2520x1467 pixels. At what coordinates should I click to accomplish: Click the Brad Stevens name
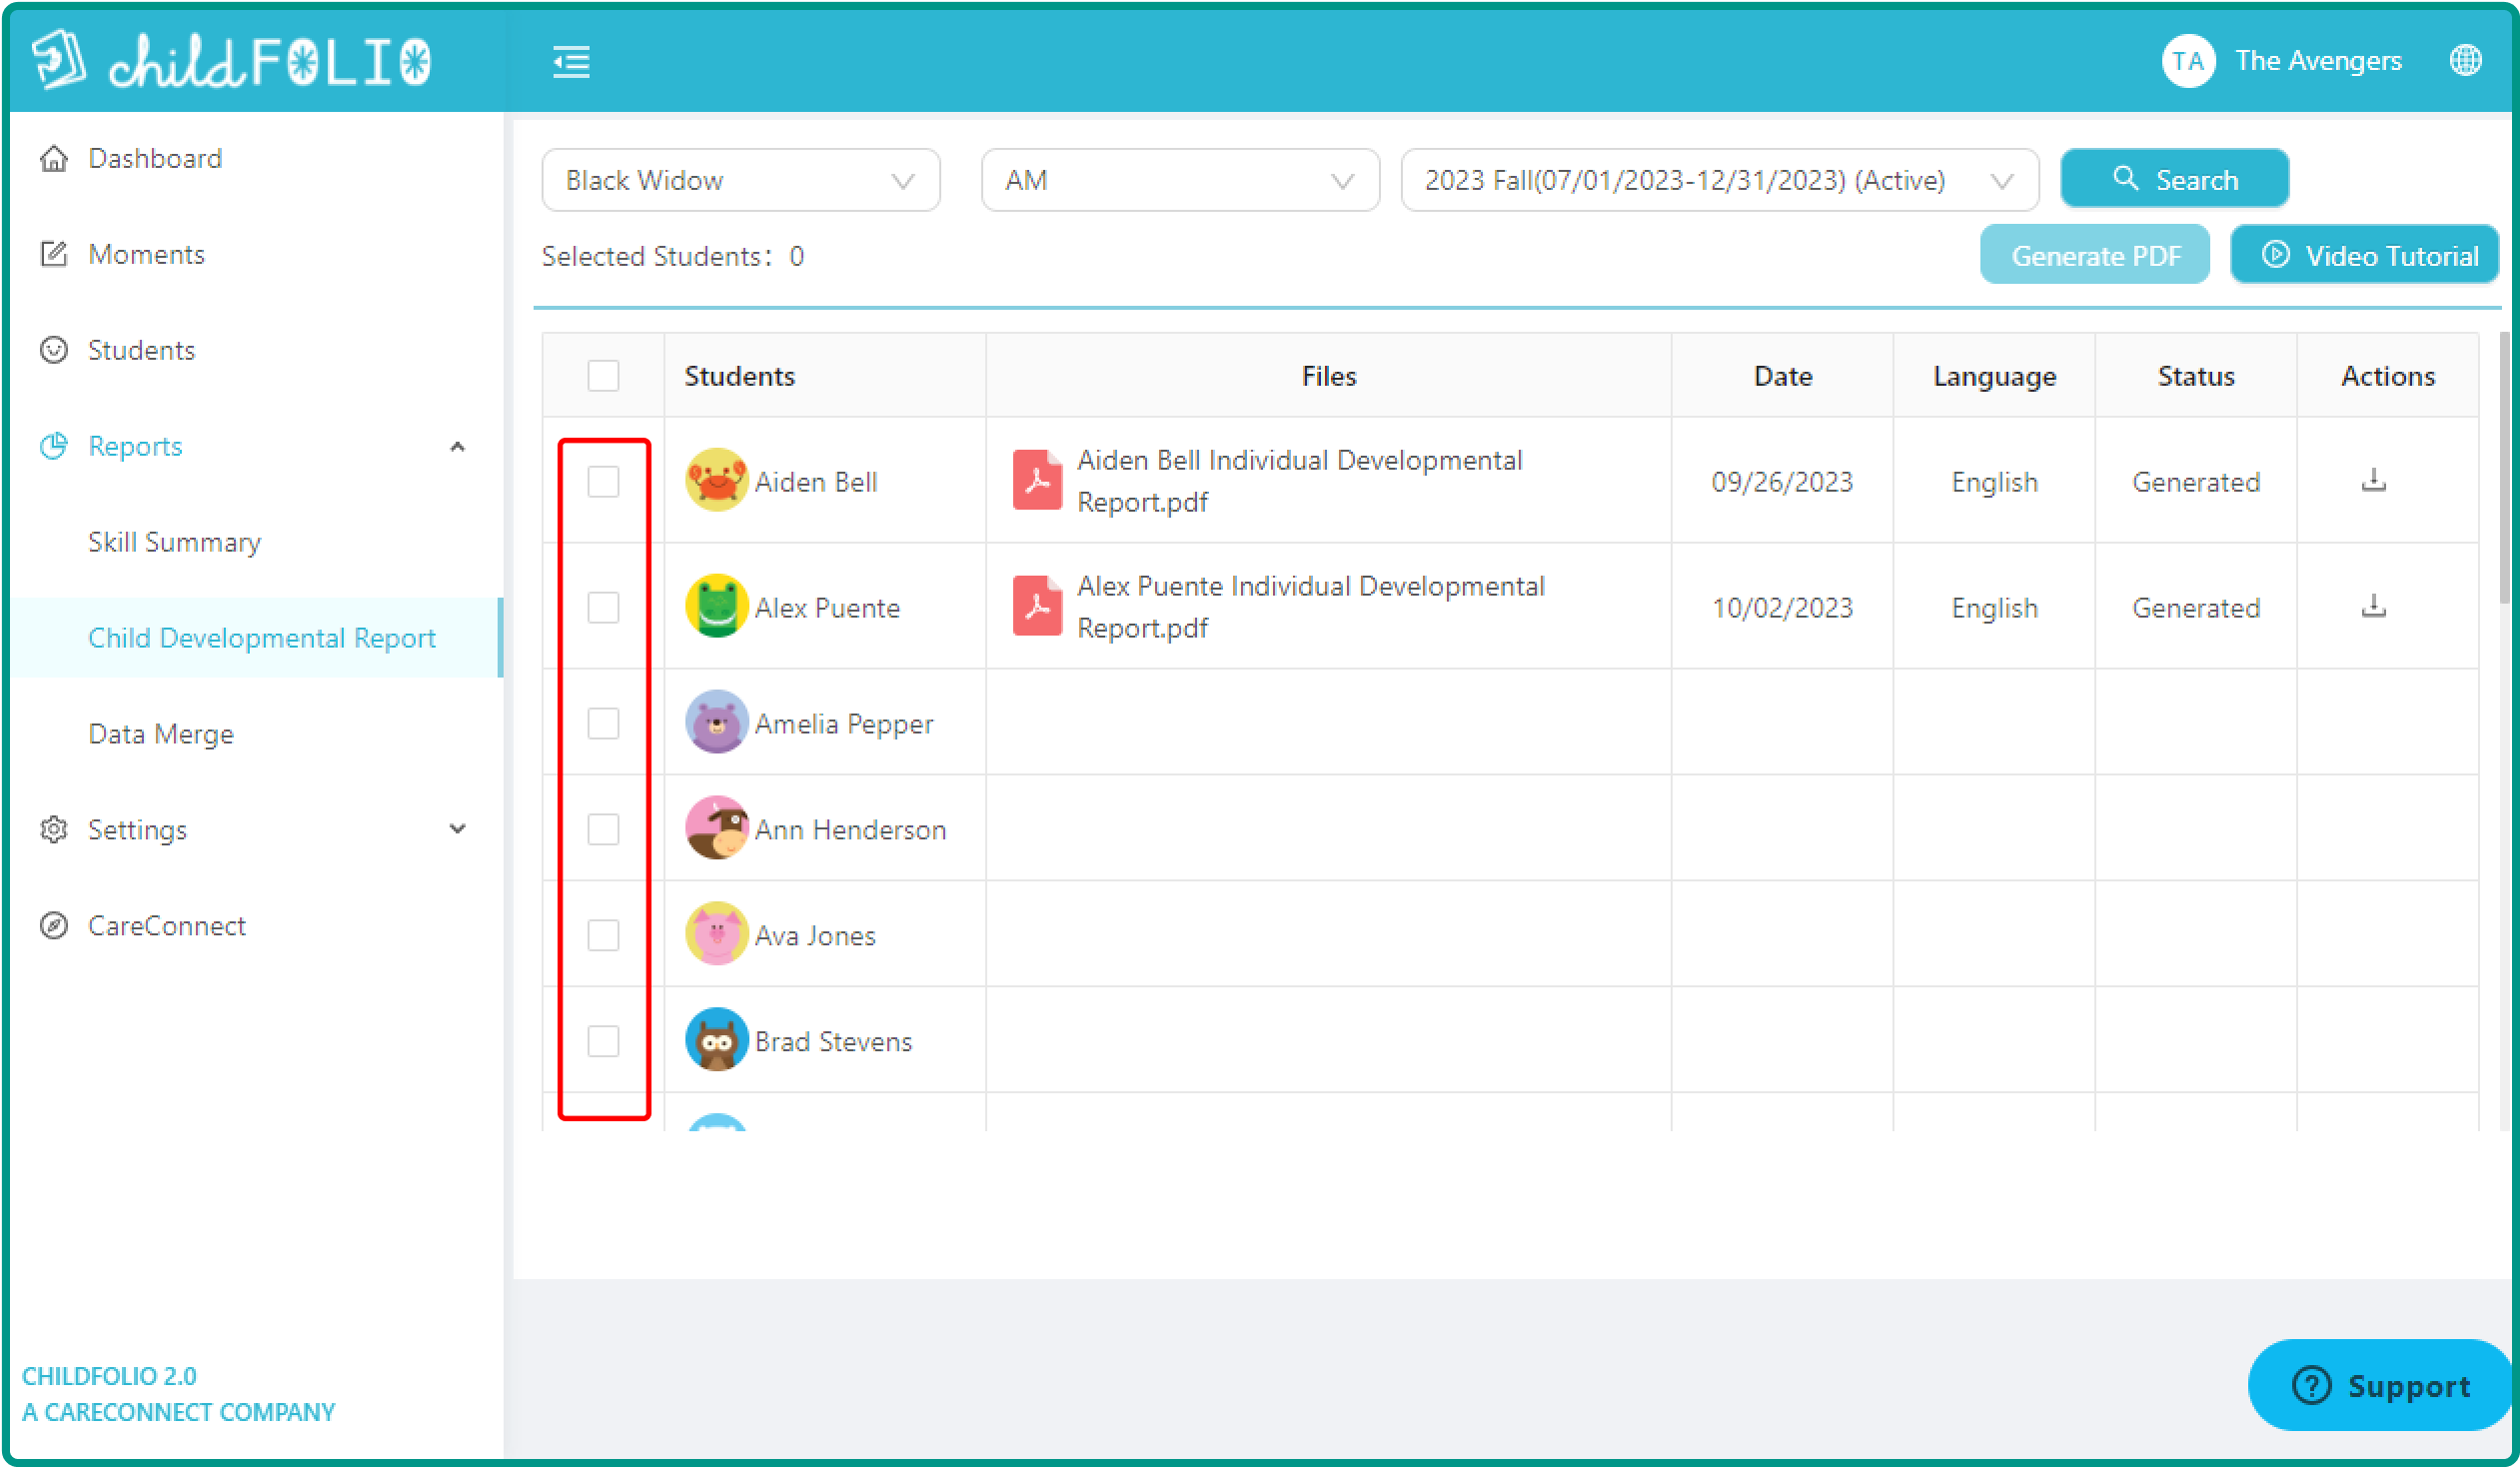pyautogui.click(x=833, y=1042)
